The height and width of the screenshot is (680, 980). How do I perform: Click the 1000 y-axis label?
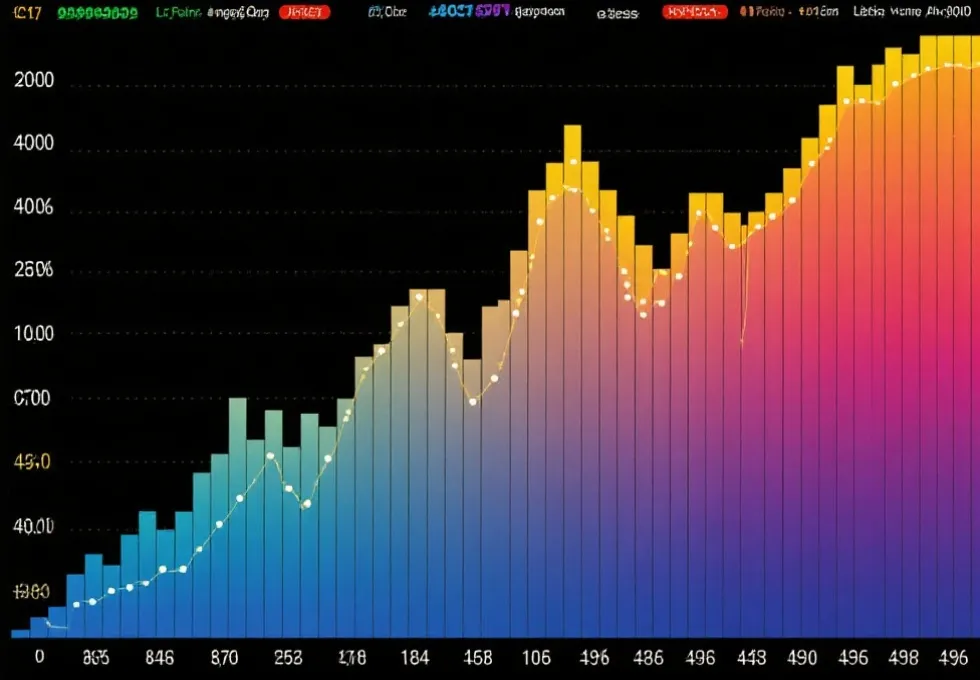[x=34, y=333]
